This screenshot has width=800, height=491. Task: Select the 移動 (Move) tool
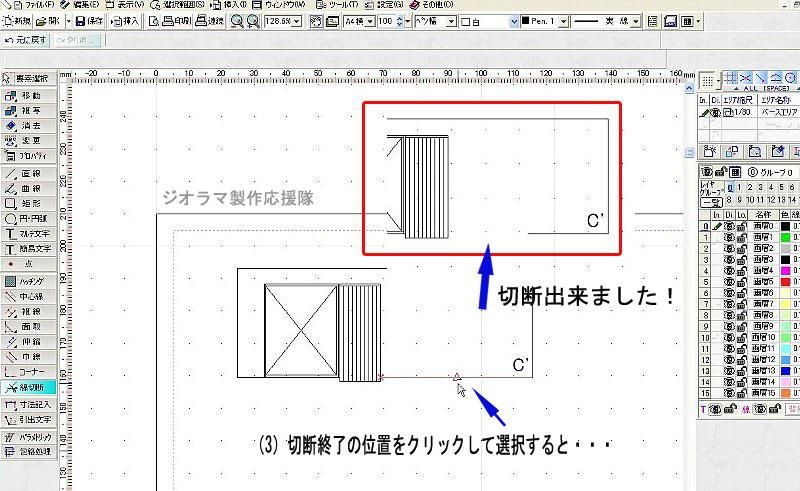click(x=30, y=95)
